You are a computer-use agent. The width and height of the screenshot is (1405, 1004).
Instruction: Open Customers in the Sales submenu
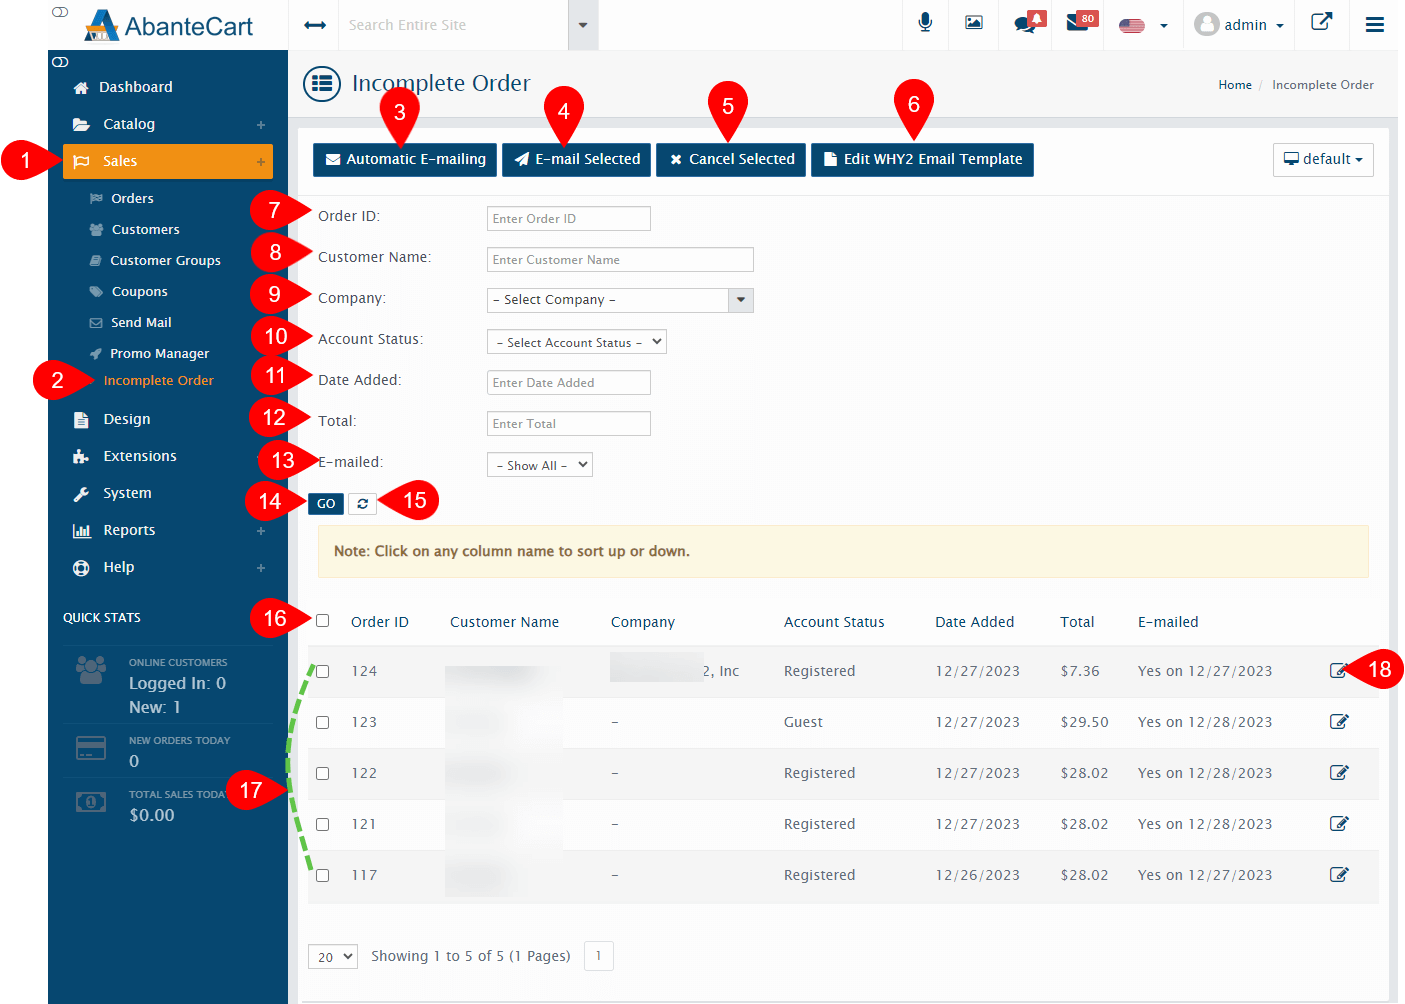click(x=145, y=229)
